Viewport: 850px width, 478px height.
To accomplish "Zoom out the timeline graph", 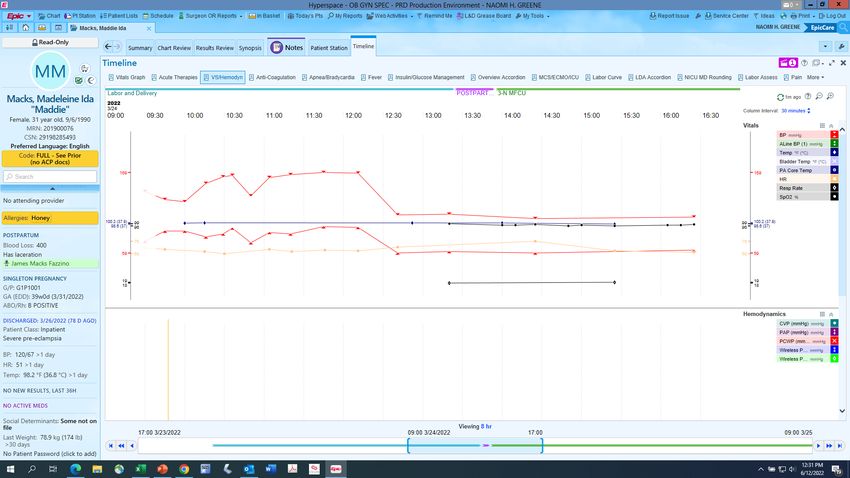I will coord(819,96).
